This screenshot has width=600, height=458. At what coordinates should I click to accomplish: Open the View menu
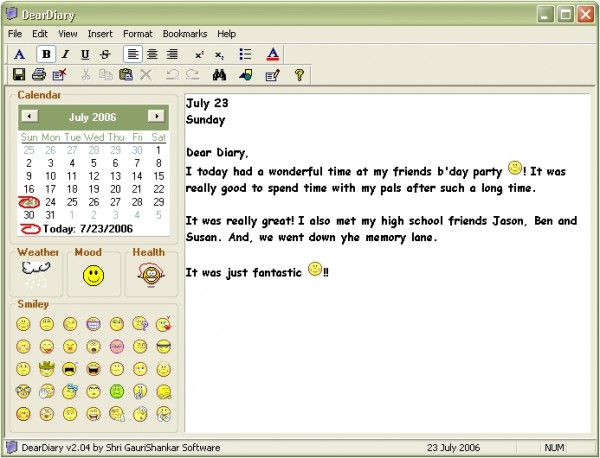68,34
